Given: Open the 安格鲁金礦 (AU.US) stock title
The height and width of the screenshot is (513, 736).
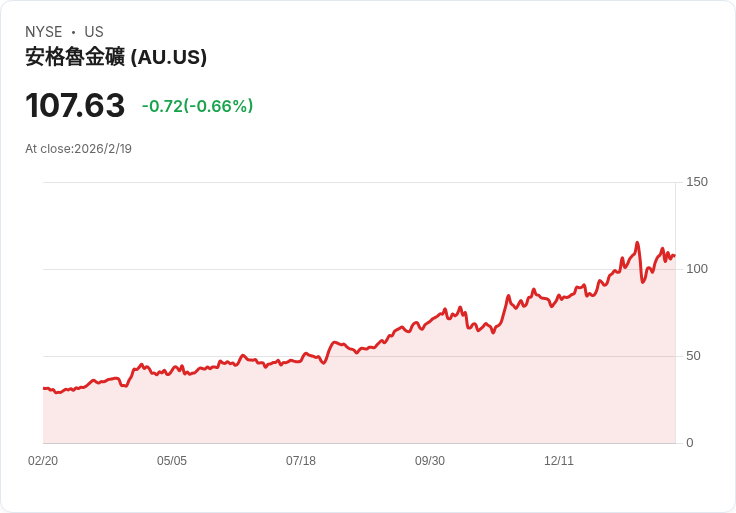Looking at the screenshot, I should pyautogui.click(x=116, y=57).
